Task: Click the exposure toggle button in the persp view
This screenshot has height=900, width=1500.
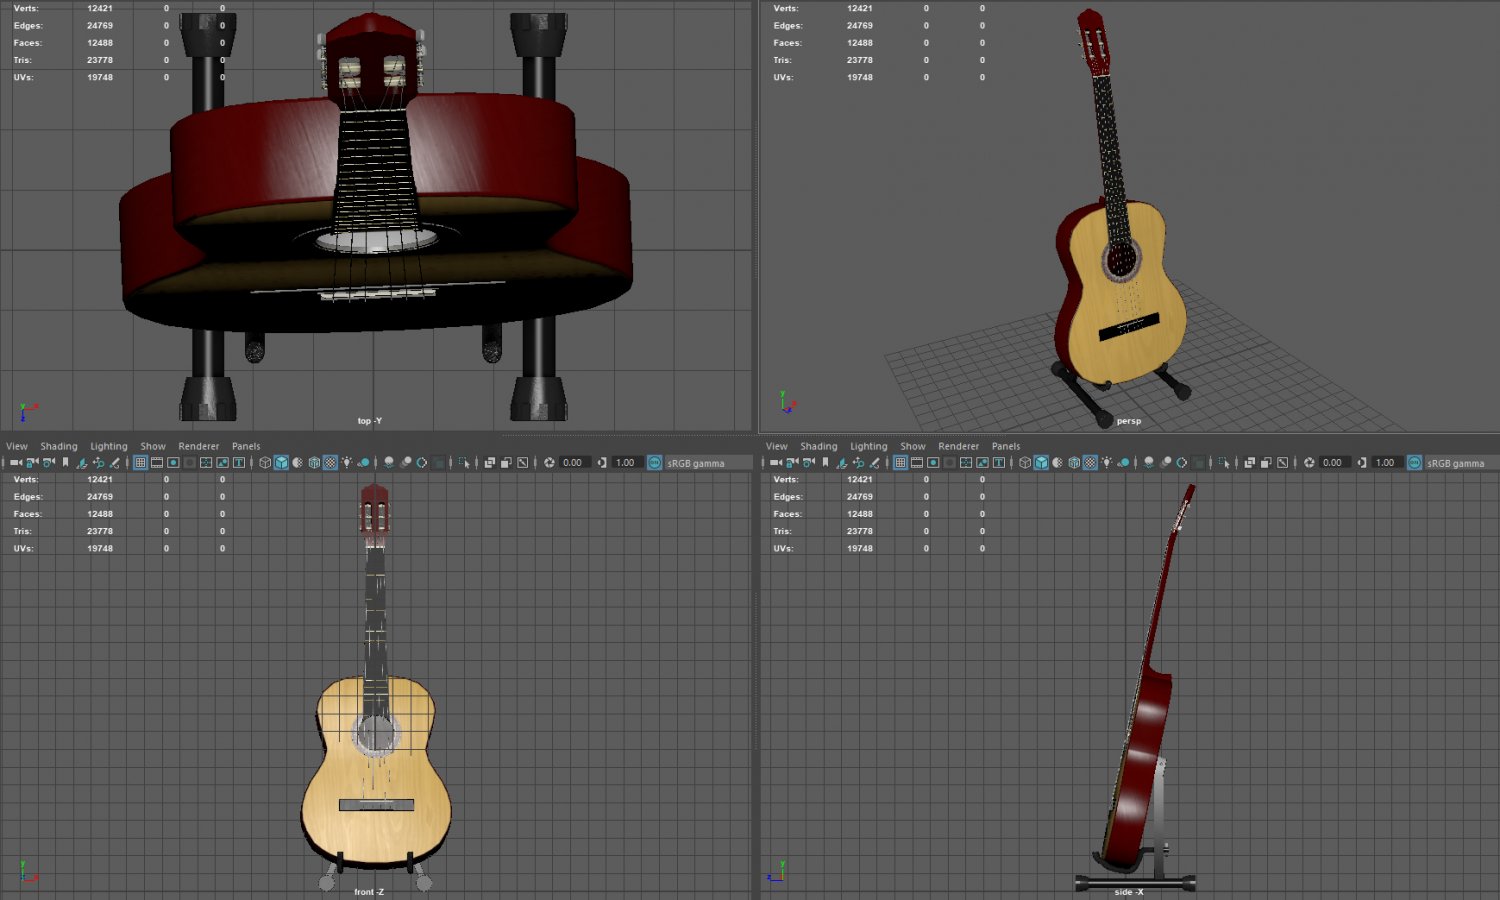Action: point(1308,463)
